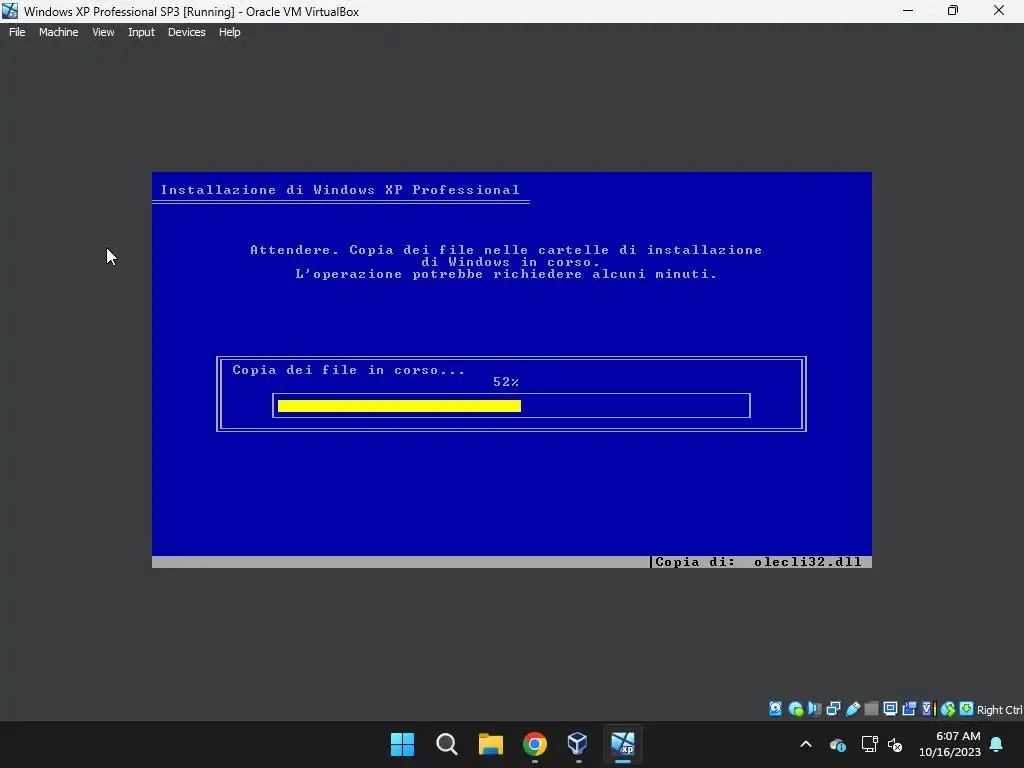Click the shared folders indicator icon
The height and width of the screenshot is (768, 1024).
pyautogui.click(x=871, y=709)
